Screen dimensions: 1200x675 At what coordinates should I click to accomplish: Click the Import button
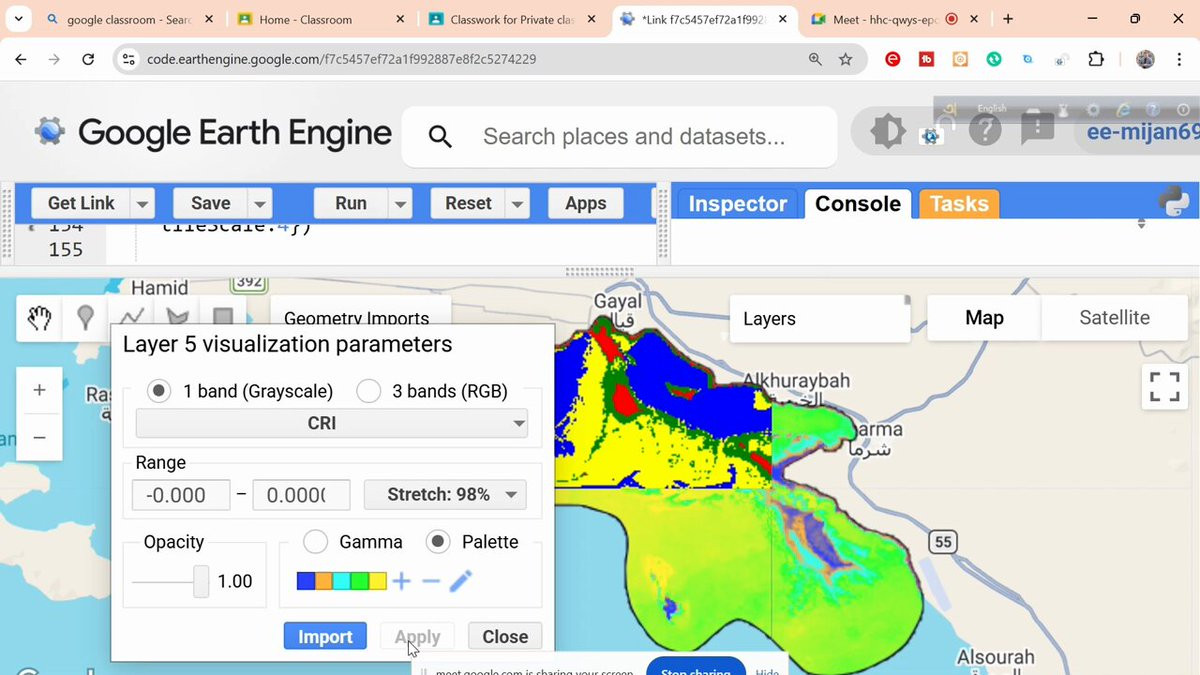coord(325,637)
